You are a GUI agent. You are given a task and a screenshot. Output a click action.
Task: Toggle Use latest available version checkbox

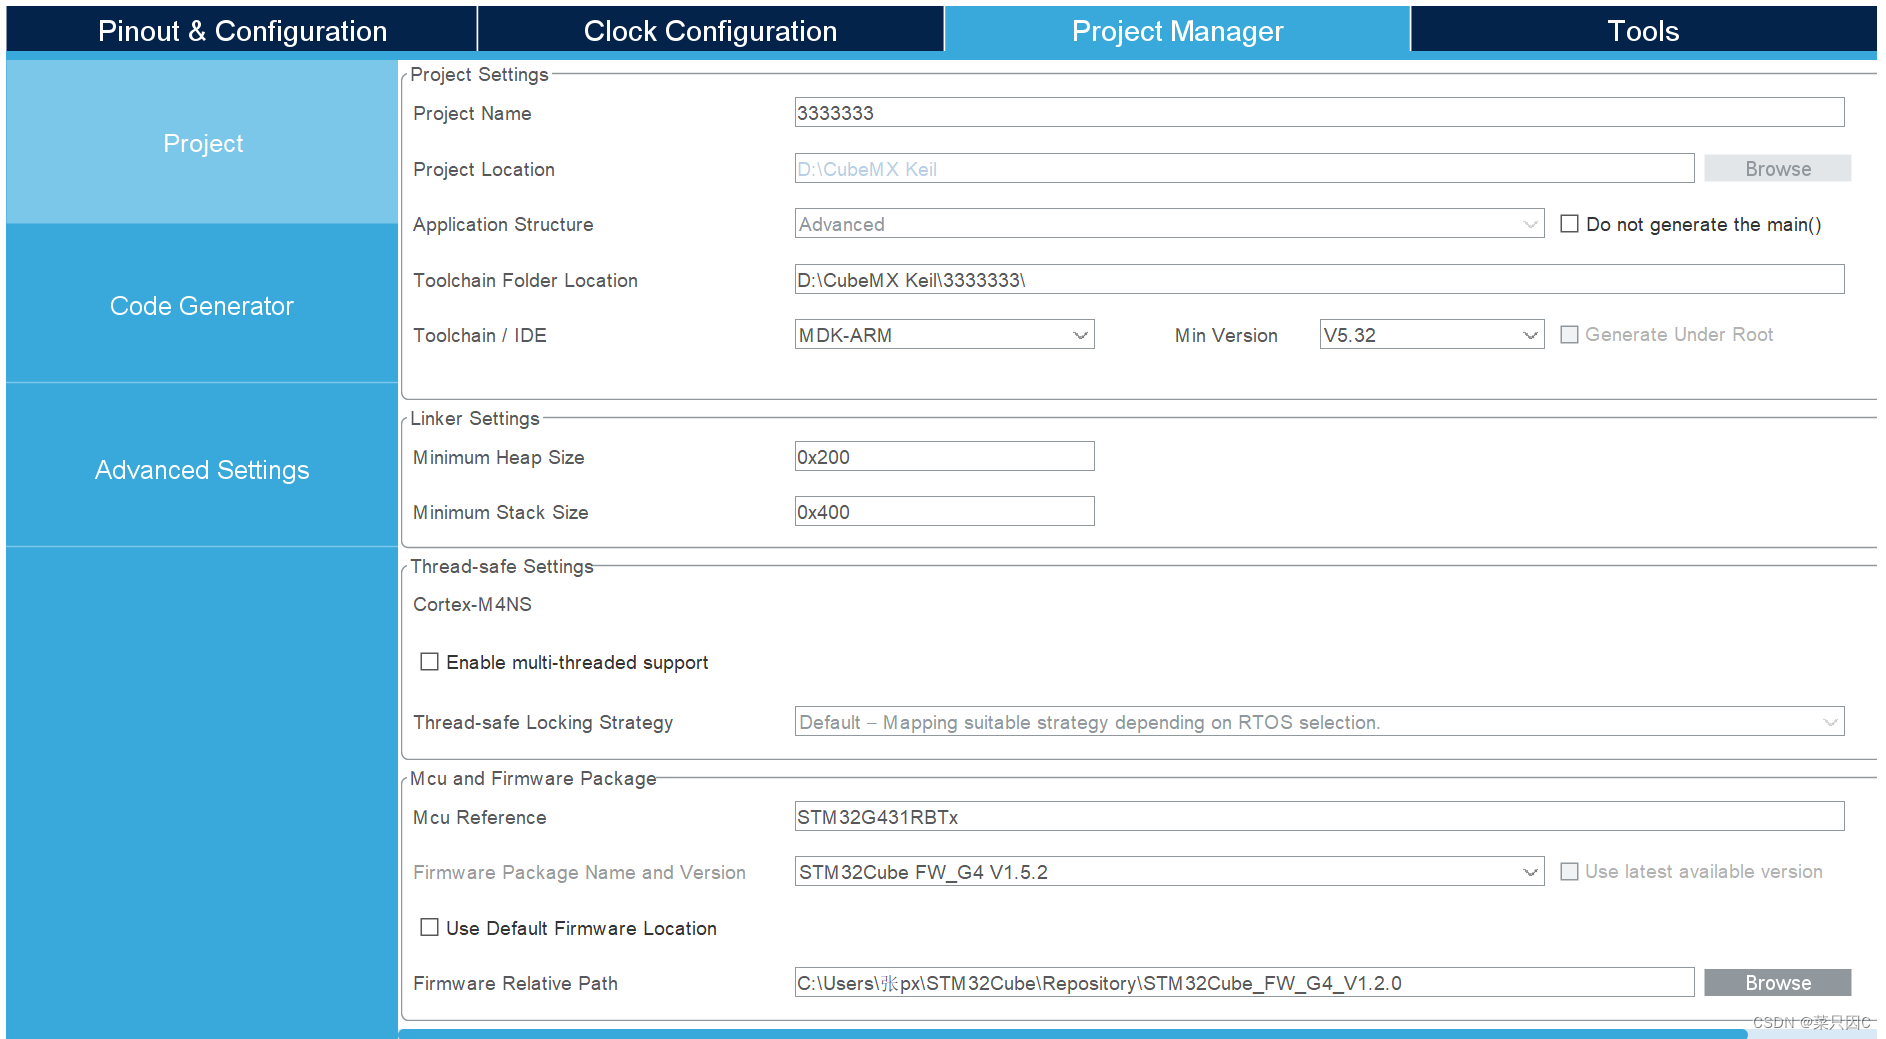click(1570, 871)
